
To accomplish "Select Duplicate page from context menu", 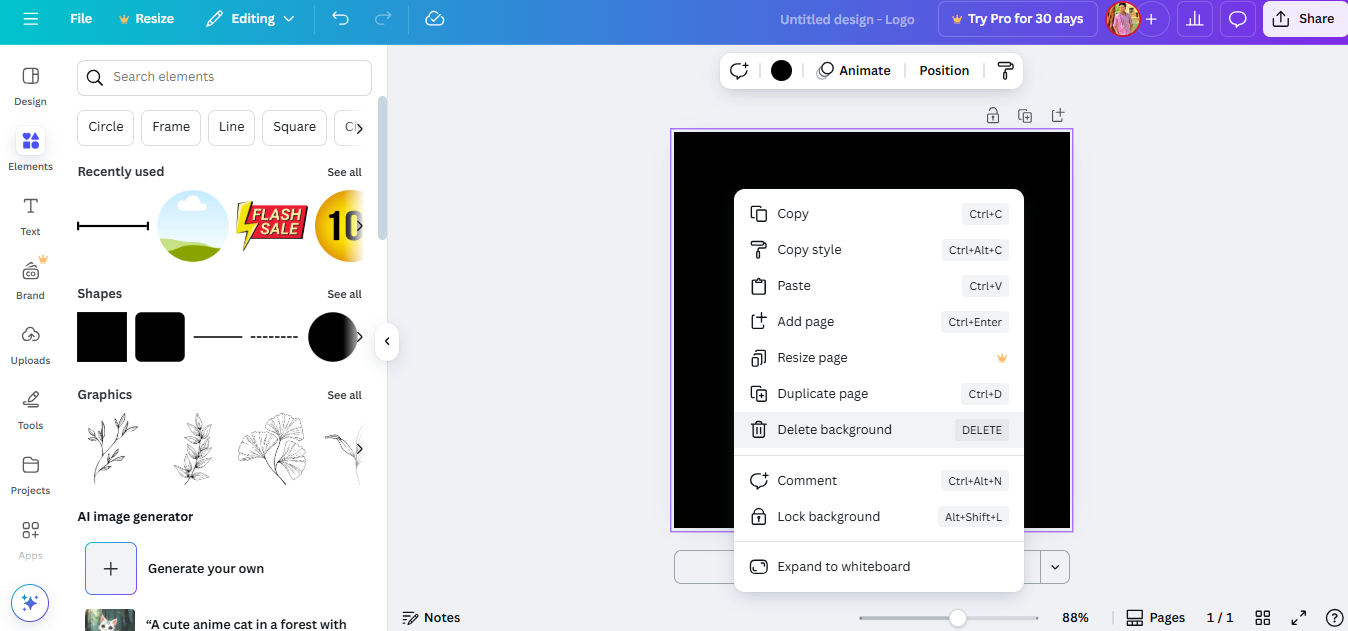I will [x=879, y=393].
